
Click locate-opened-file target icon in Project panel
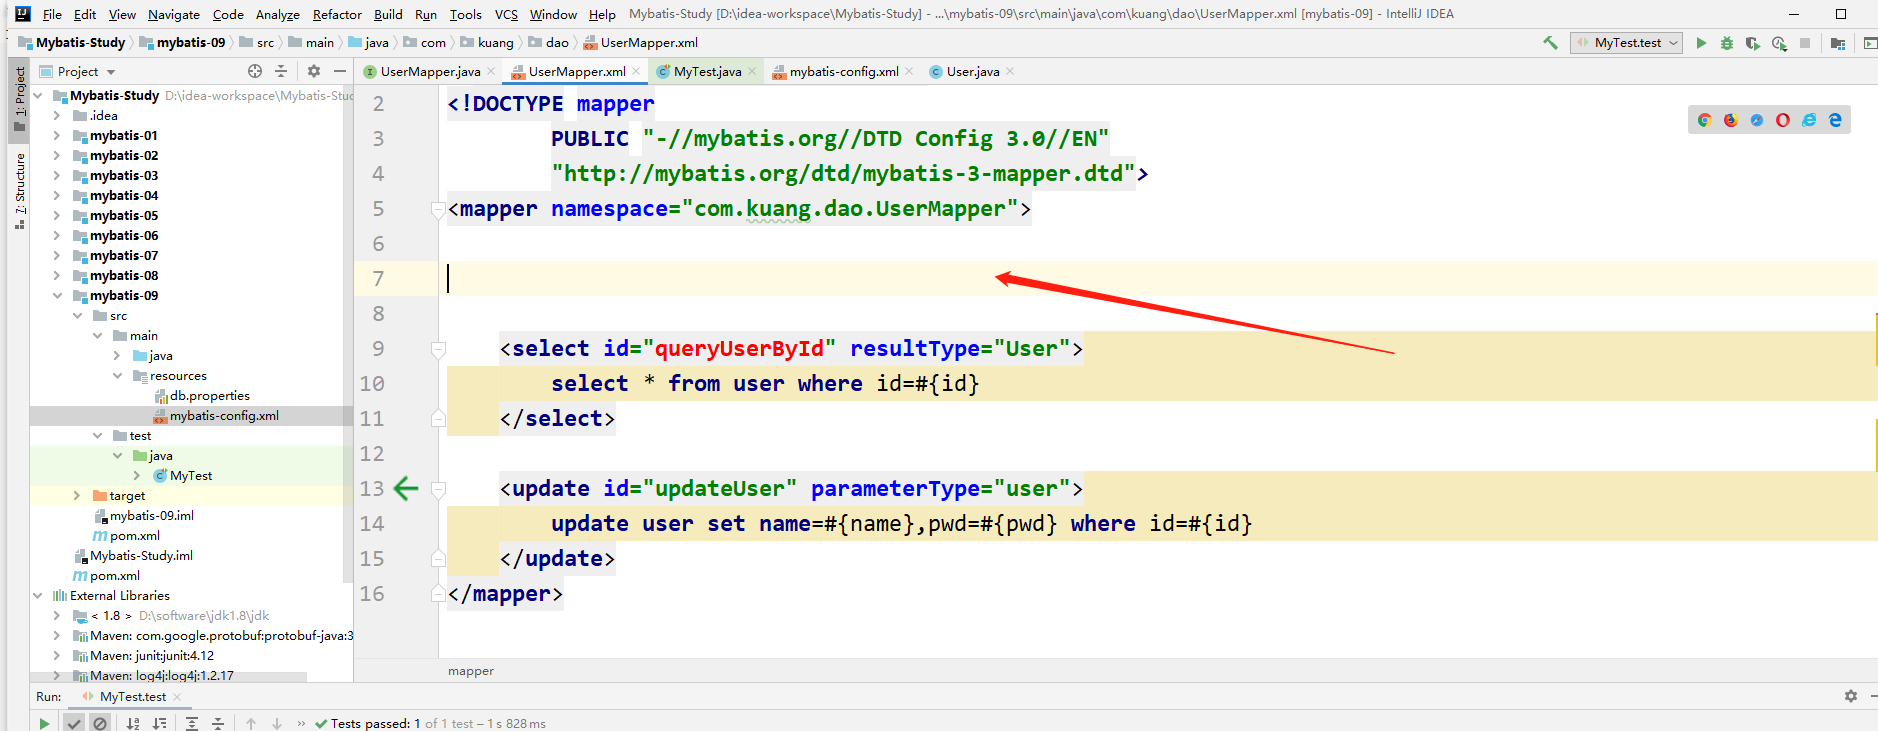click(x=255, y=71)
